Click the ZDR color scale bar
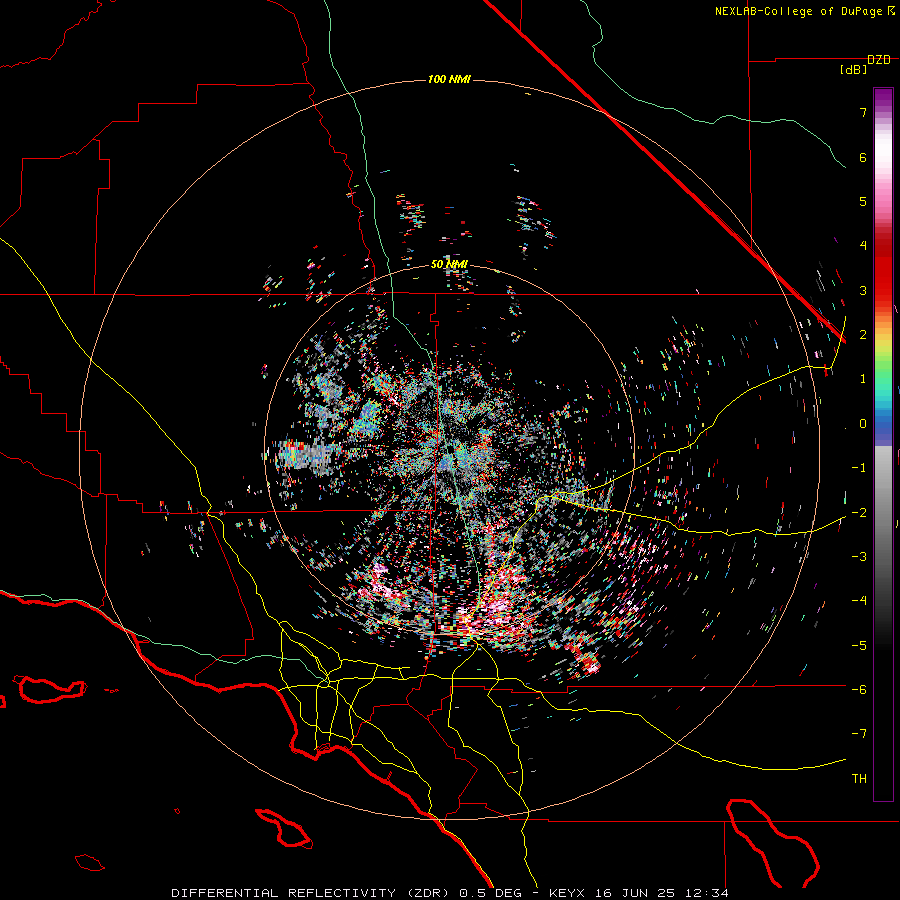The height and width of the screenshot is (900, 900). 883,444
